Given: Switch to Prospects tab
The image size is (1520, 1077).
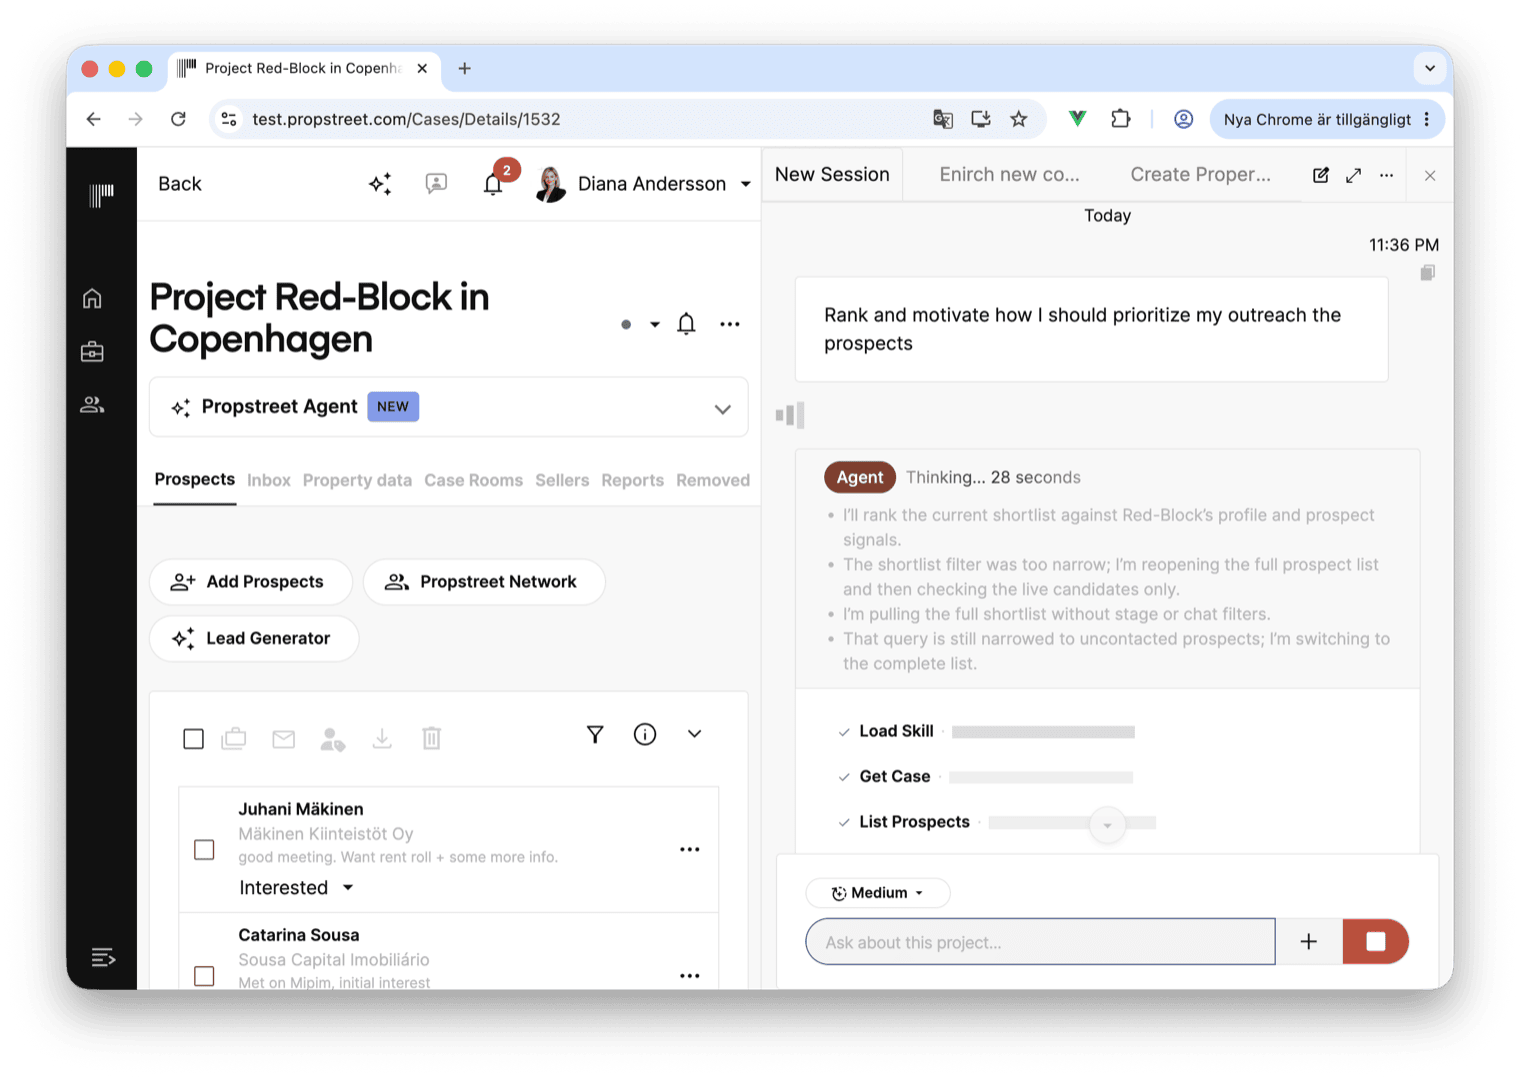Looking at the screenshot, I should (195, 479).
